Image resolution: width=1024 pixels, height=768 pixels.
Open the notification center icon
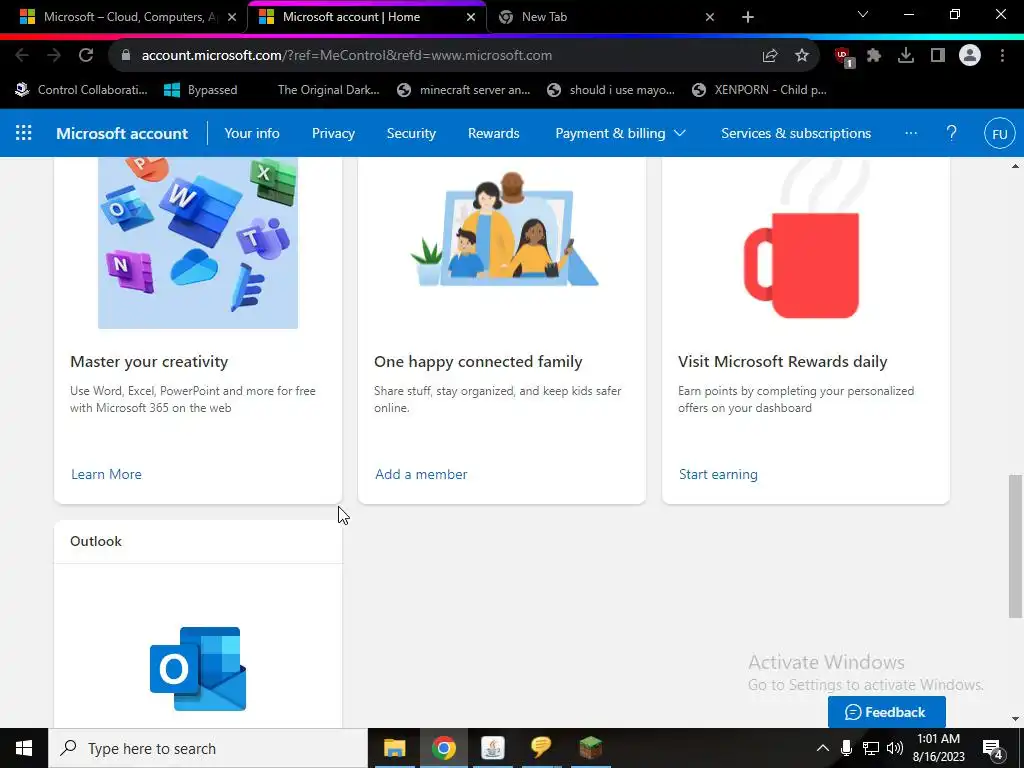pyautogui.click(x=993, y=749)
